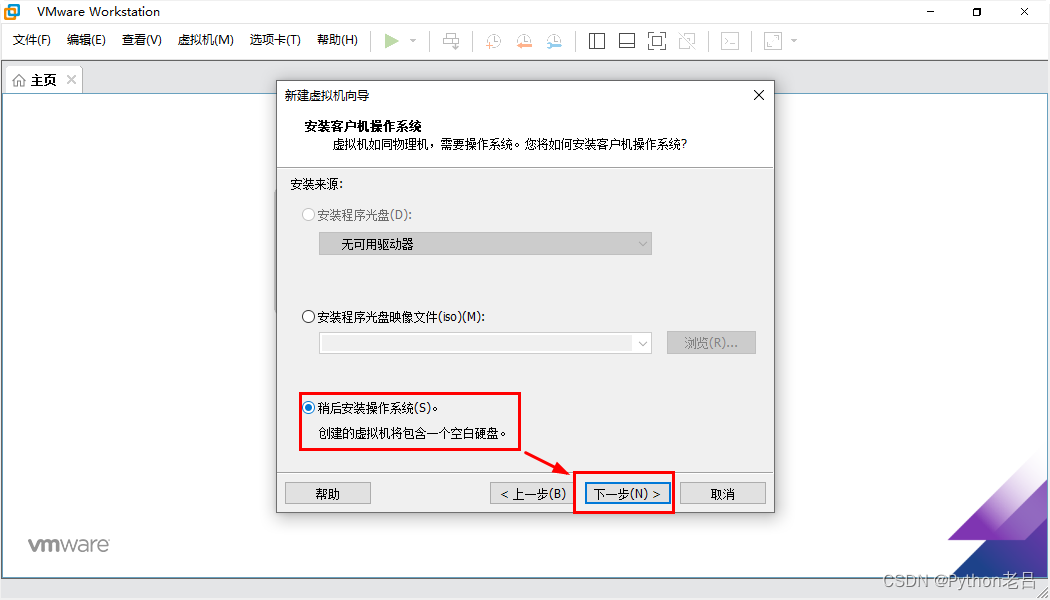Expand the 无可用驱动器 drive dropdown
This screenshot has height=600, width=1050.
click(485, 244)
